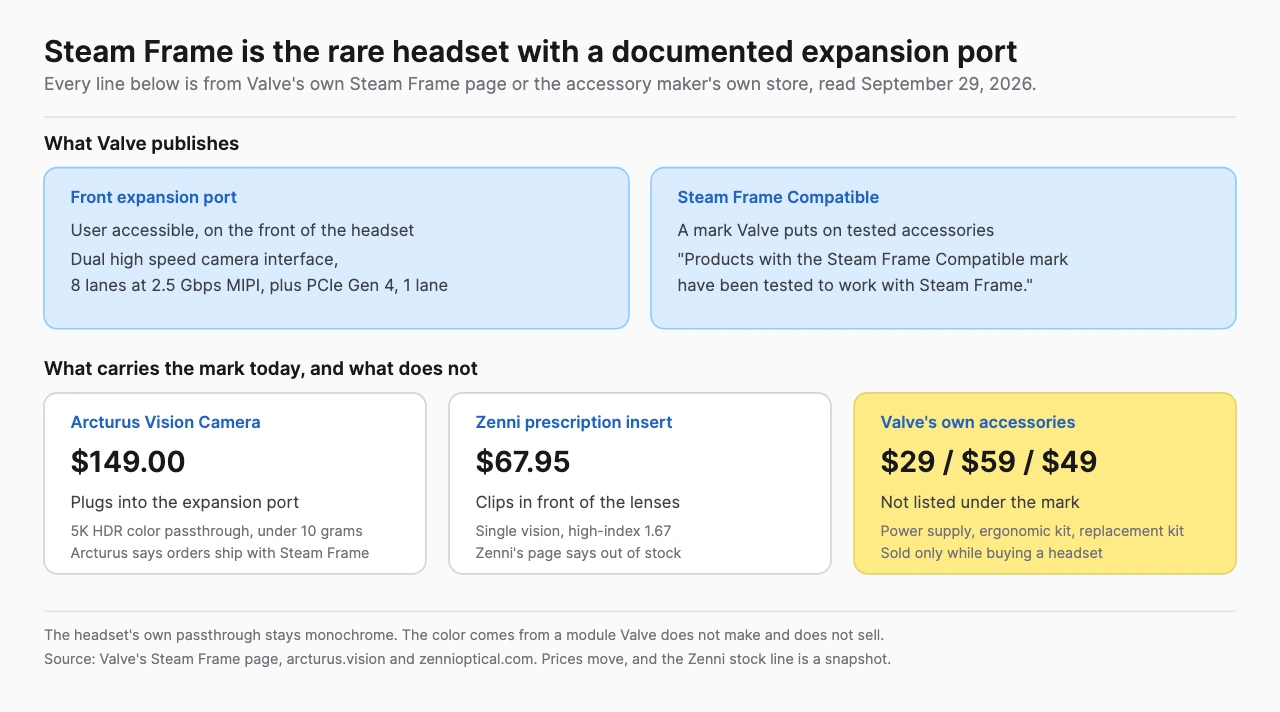Click the 'Dual high speed camera interface,' line
The image size is (1280, 712).
tap(204, 259)
